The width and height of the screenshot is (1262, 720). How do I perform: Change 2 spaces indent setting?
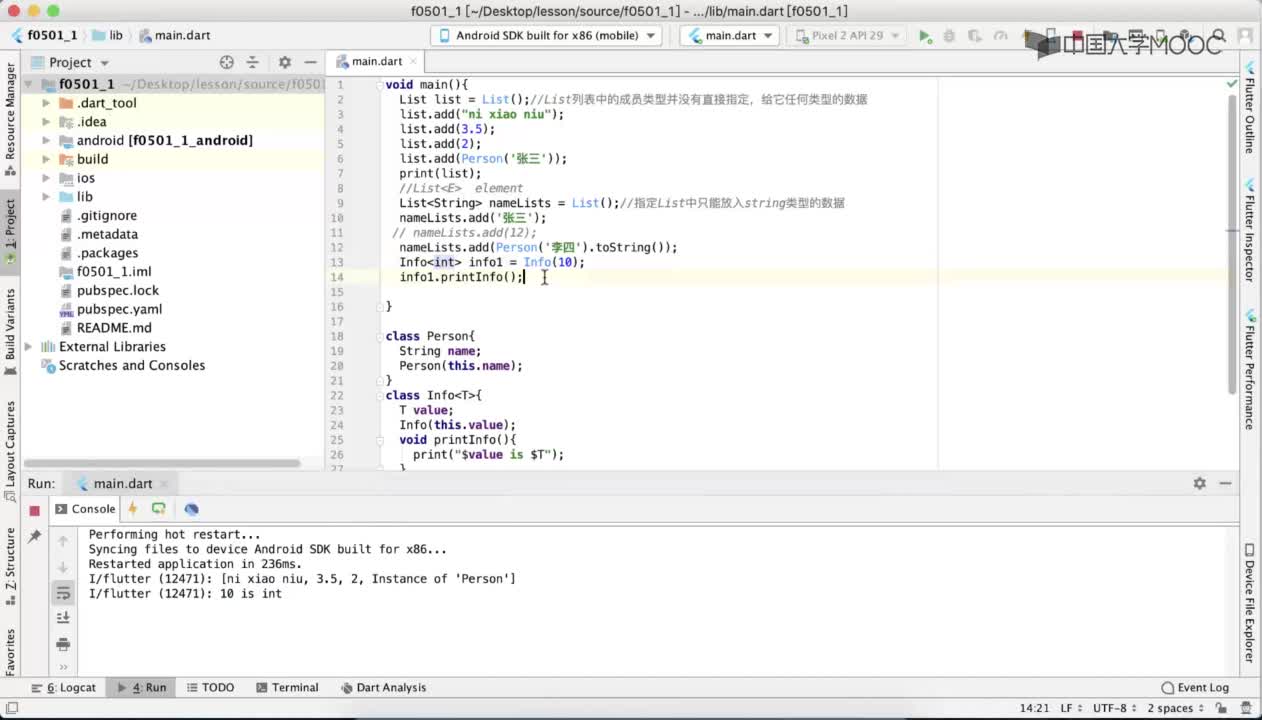click(1176, 708)
